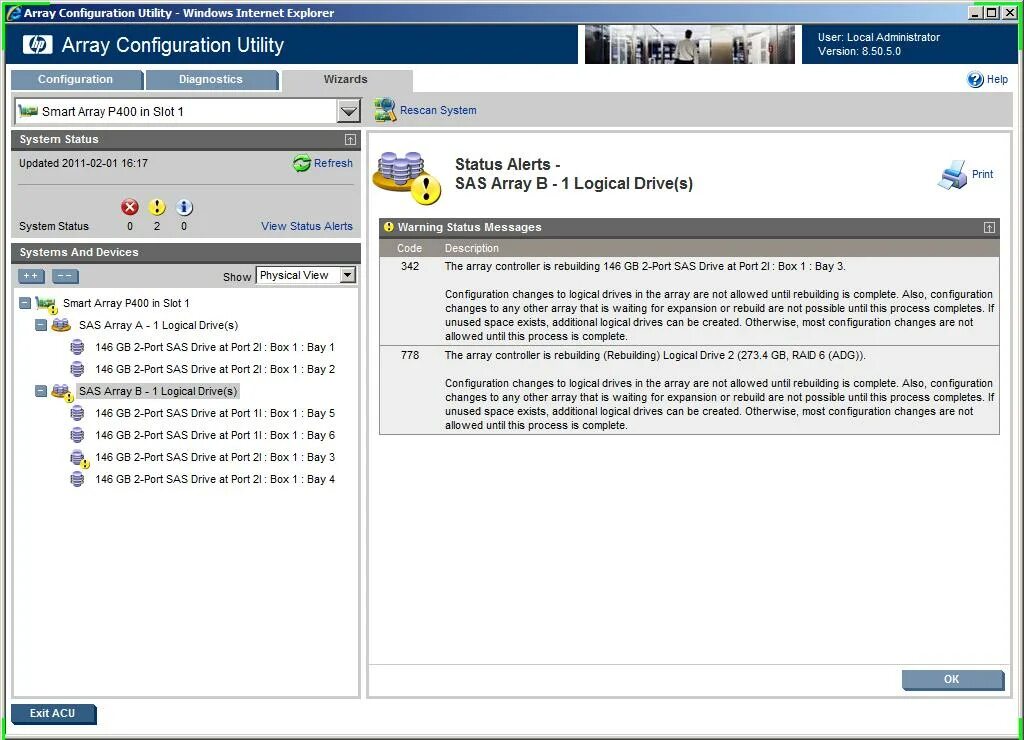Click the Code column header

pos(409,248)
